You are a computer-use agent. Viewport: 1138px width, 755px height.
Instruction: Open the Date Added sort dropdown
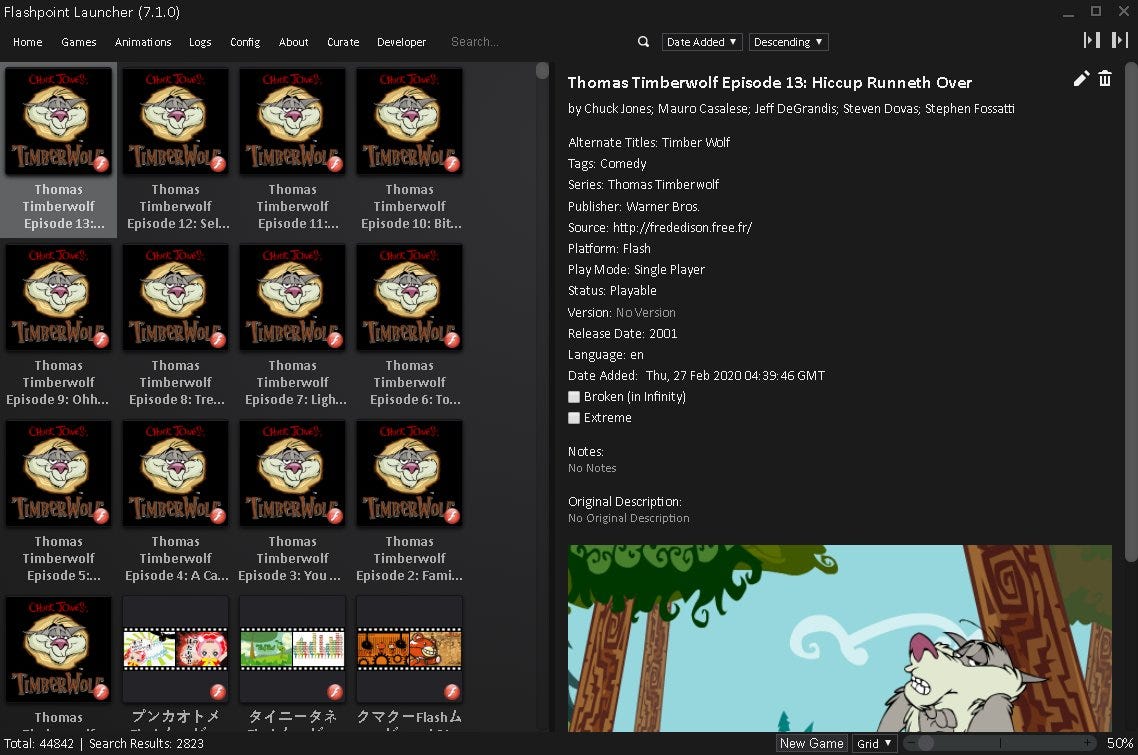[702, 42]
